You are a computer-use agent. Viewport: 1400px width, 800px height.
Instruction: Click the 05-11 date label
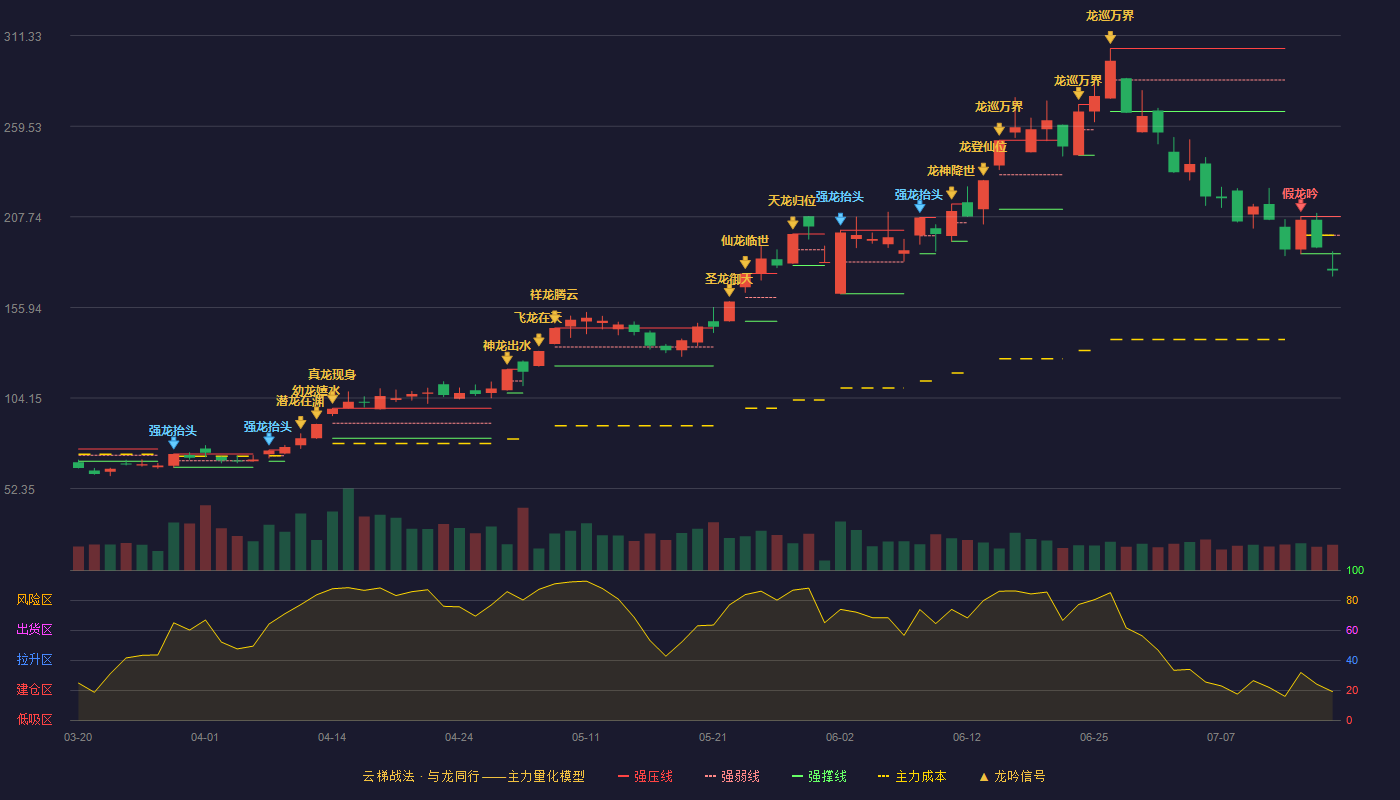point(586,737)
